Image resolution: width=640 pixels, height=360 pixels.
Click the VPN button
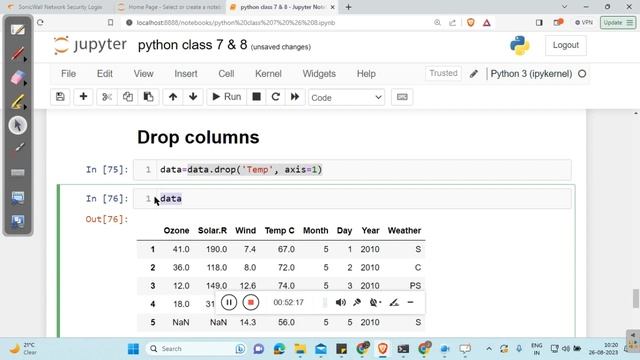584,22
